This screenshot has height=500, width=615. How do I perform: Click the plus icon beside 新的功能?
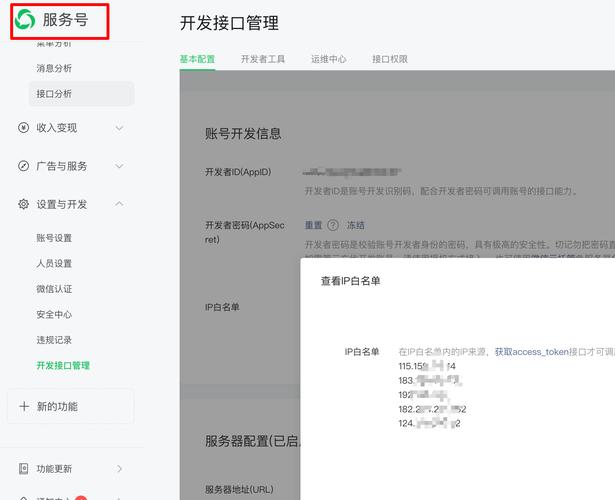24,407
